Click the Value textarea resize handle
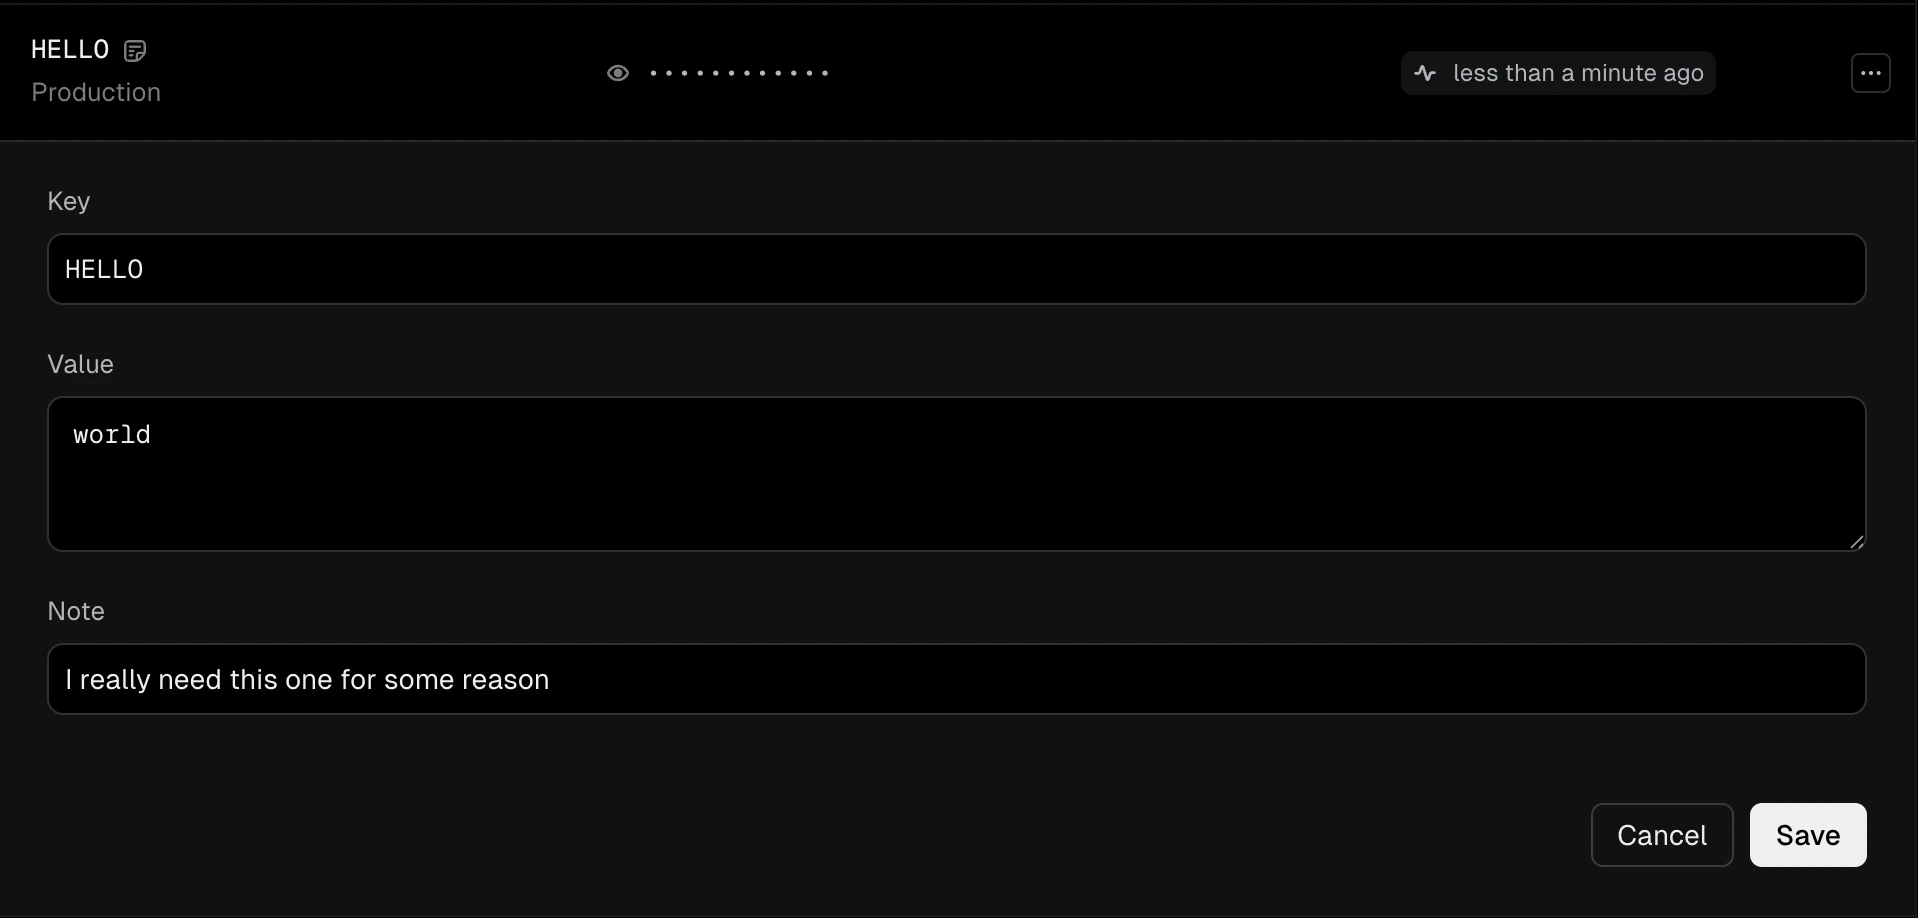 pos(1857,541)
